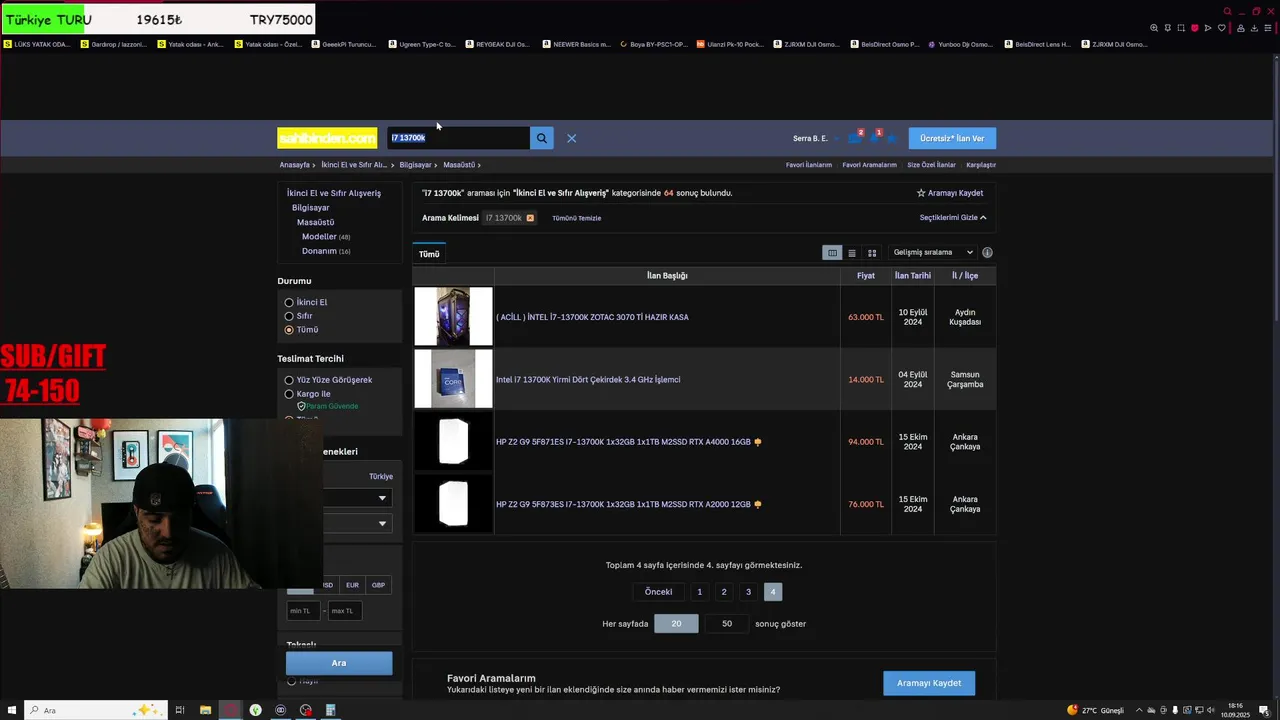Sort listings by Fiyat column header
This screenshot has height=720, width=1280.
pyautogui.click(x=865, y=276)
